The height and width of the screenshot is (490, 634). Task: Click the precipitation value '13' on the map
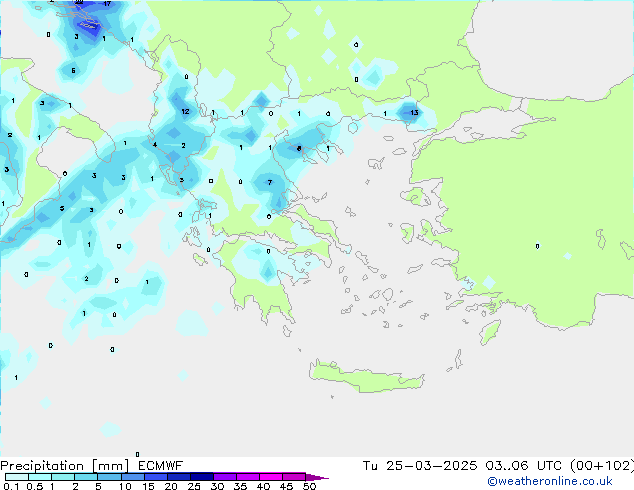414,112
